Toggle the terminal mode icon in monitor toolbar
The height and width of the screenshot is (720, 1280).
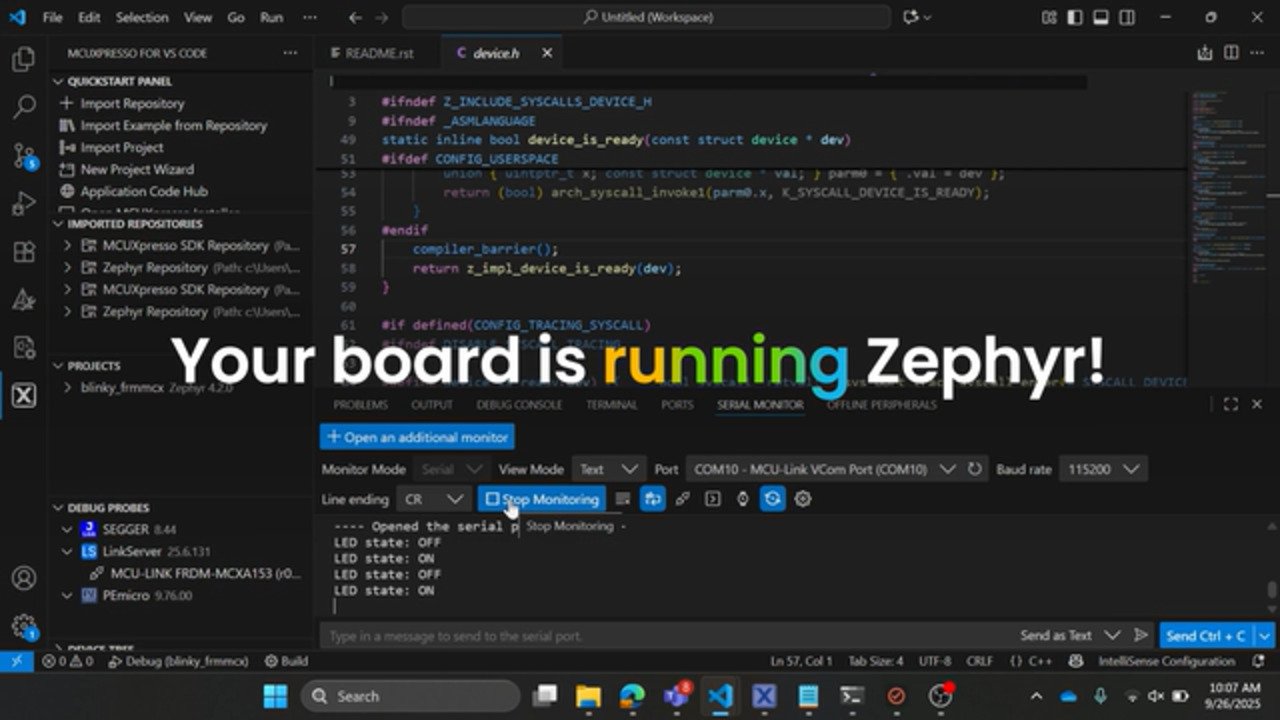tap(712, 499)
